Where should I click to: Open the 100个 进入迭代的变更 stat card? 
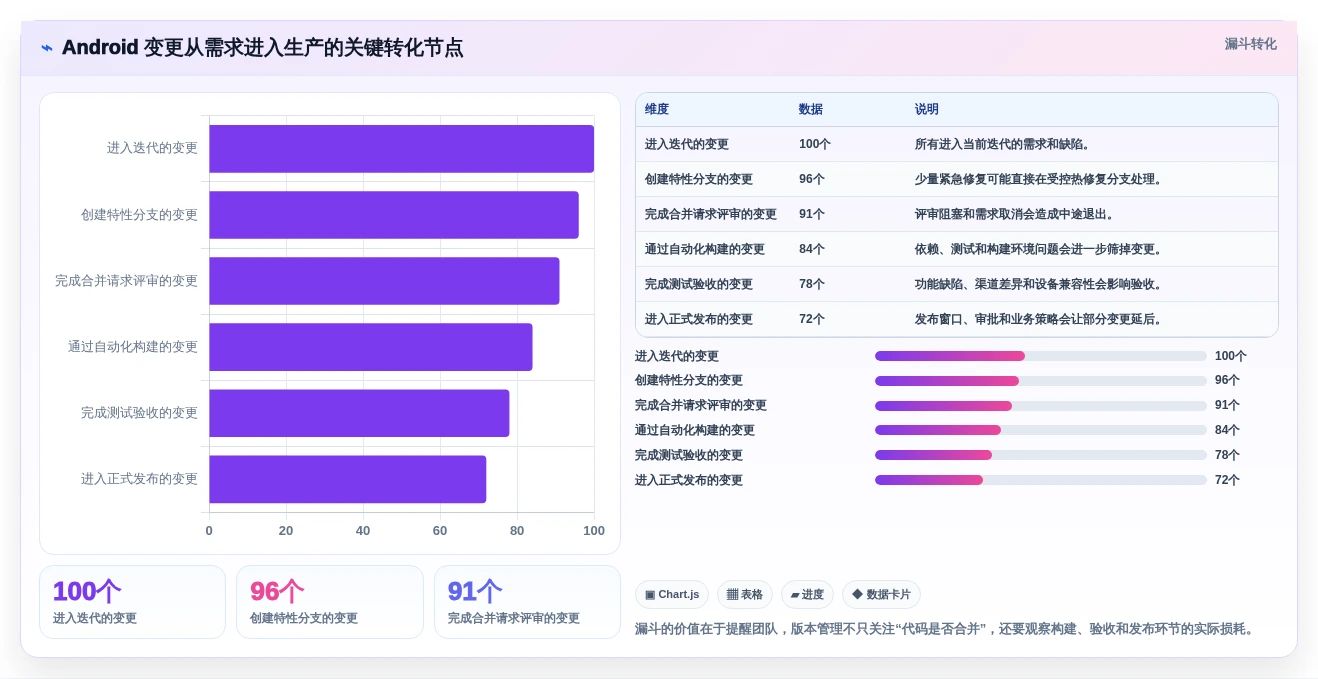coord(133,602)
